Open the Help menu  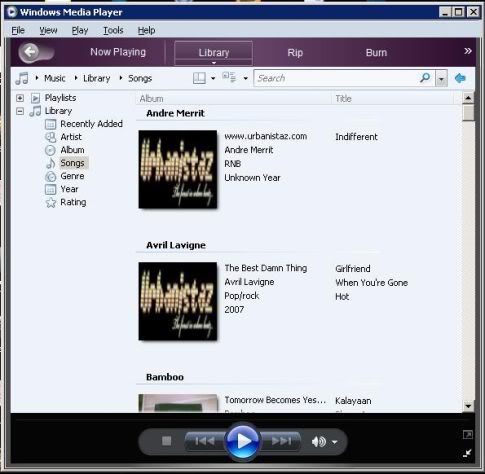pos(146,30)
